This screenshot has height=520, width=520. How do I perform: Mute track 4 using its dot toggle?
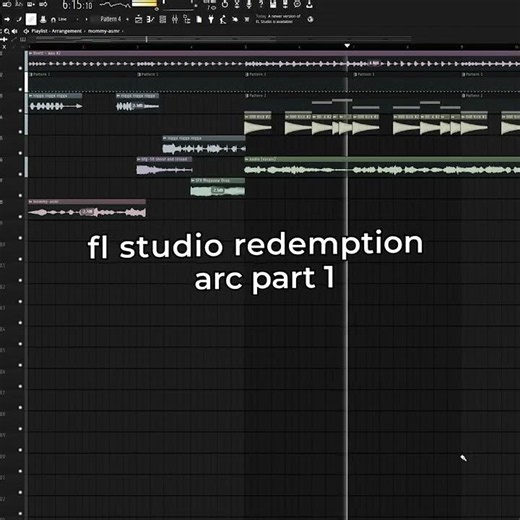pos(20,132)
